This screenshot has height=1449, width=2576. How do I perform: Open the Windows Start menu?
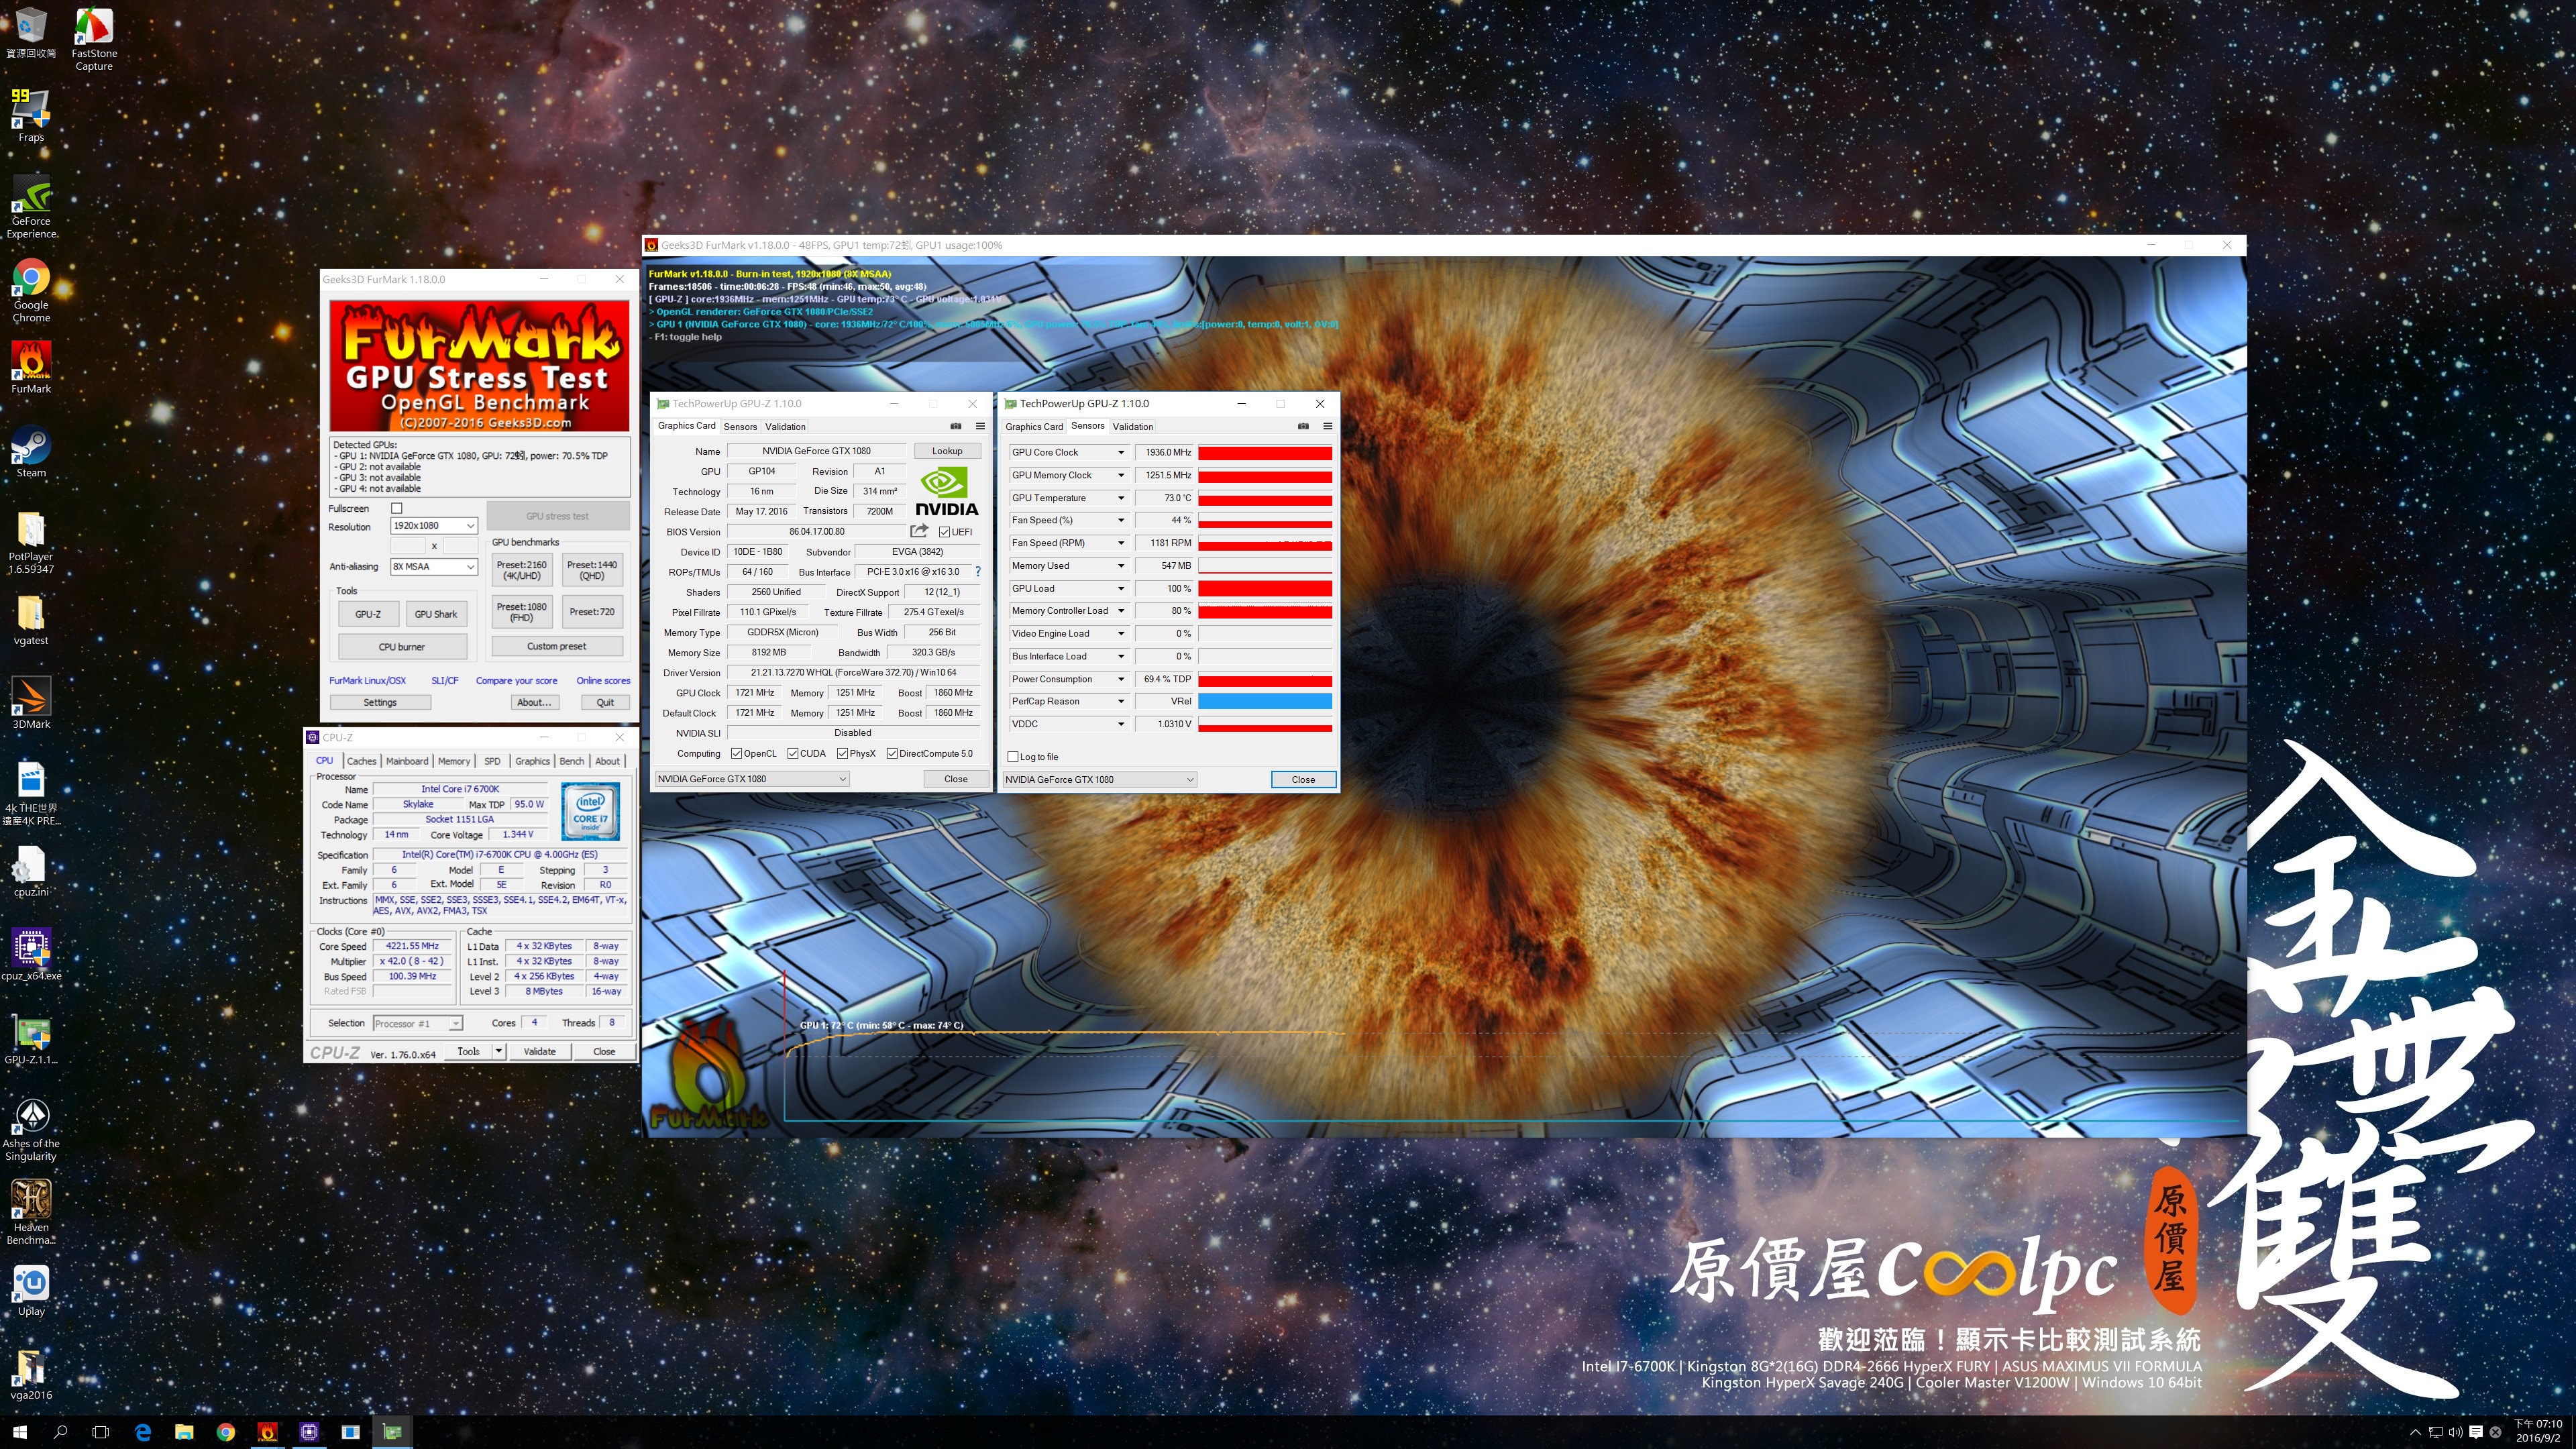pyautogui.click(x=19, y=1432)
